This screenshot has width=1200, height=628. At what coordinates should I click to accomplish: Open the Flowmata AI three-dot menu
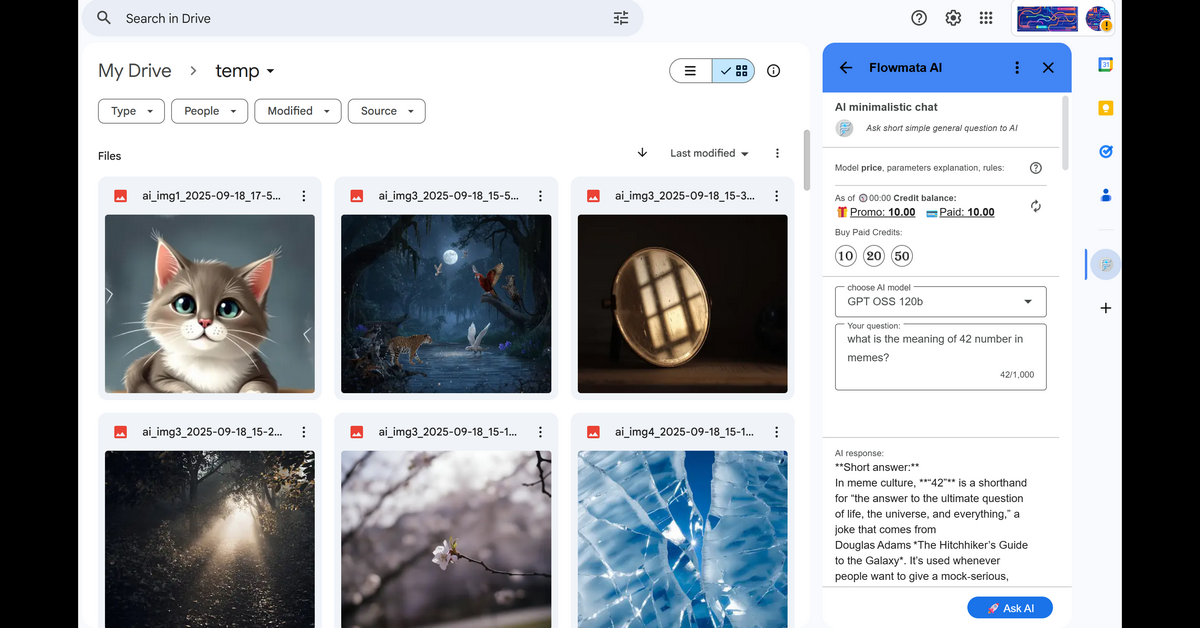point(1017,68)
